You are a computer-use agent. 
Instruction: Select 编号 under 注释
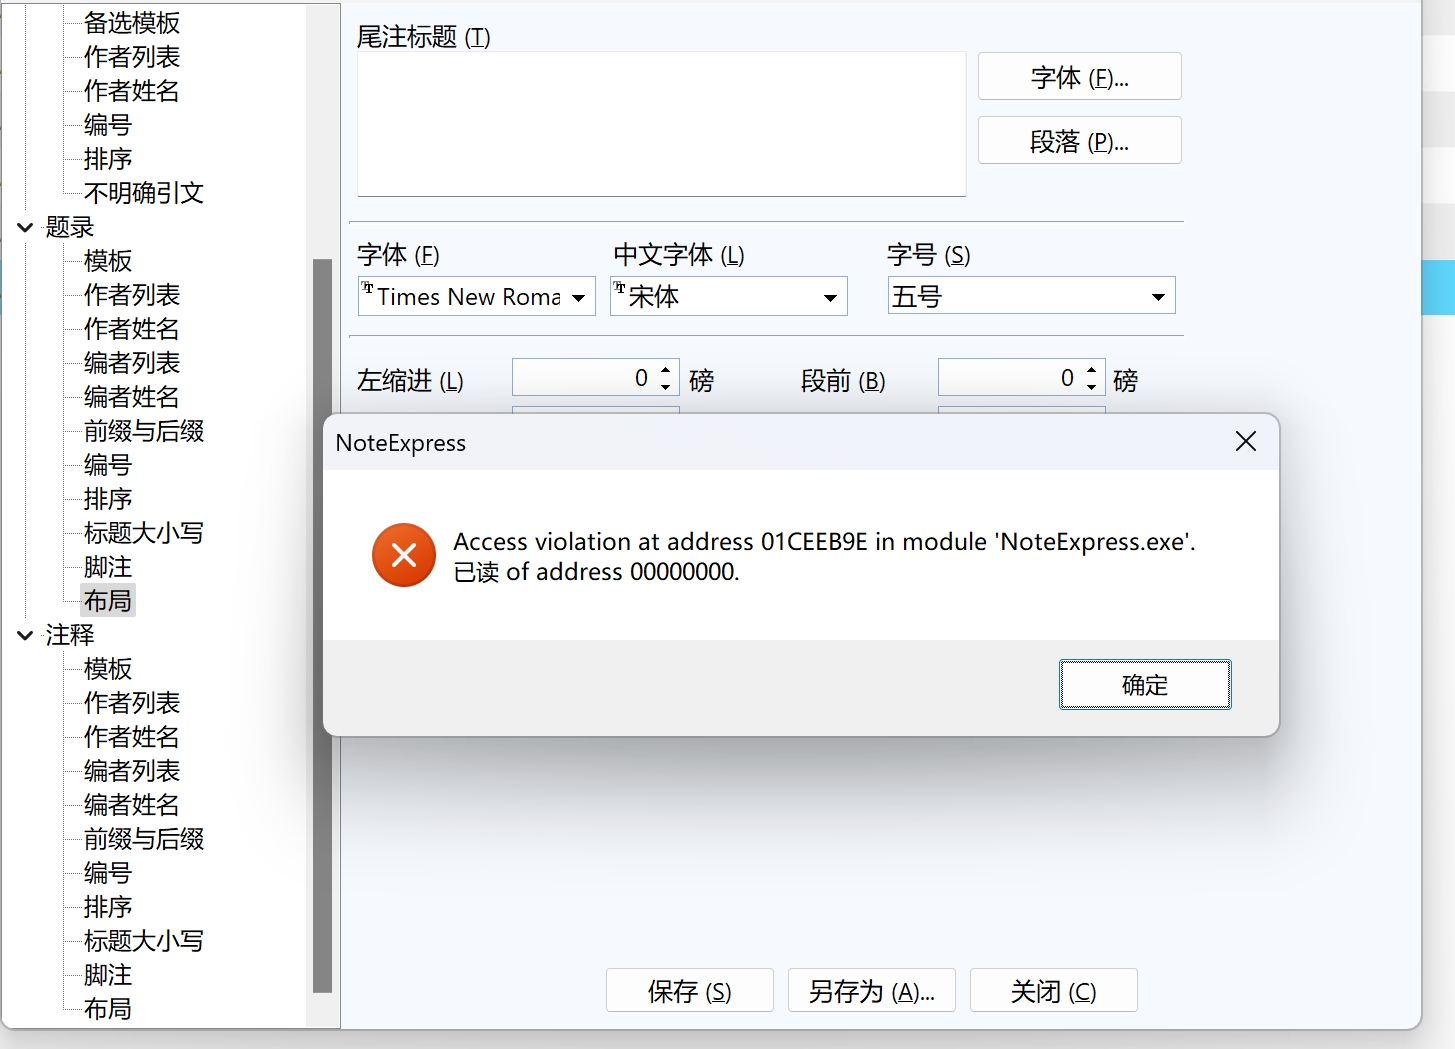click(108, 873)
